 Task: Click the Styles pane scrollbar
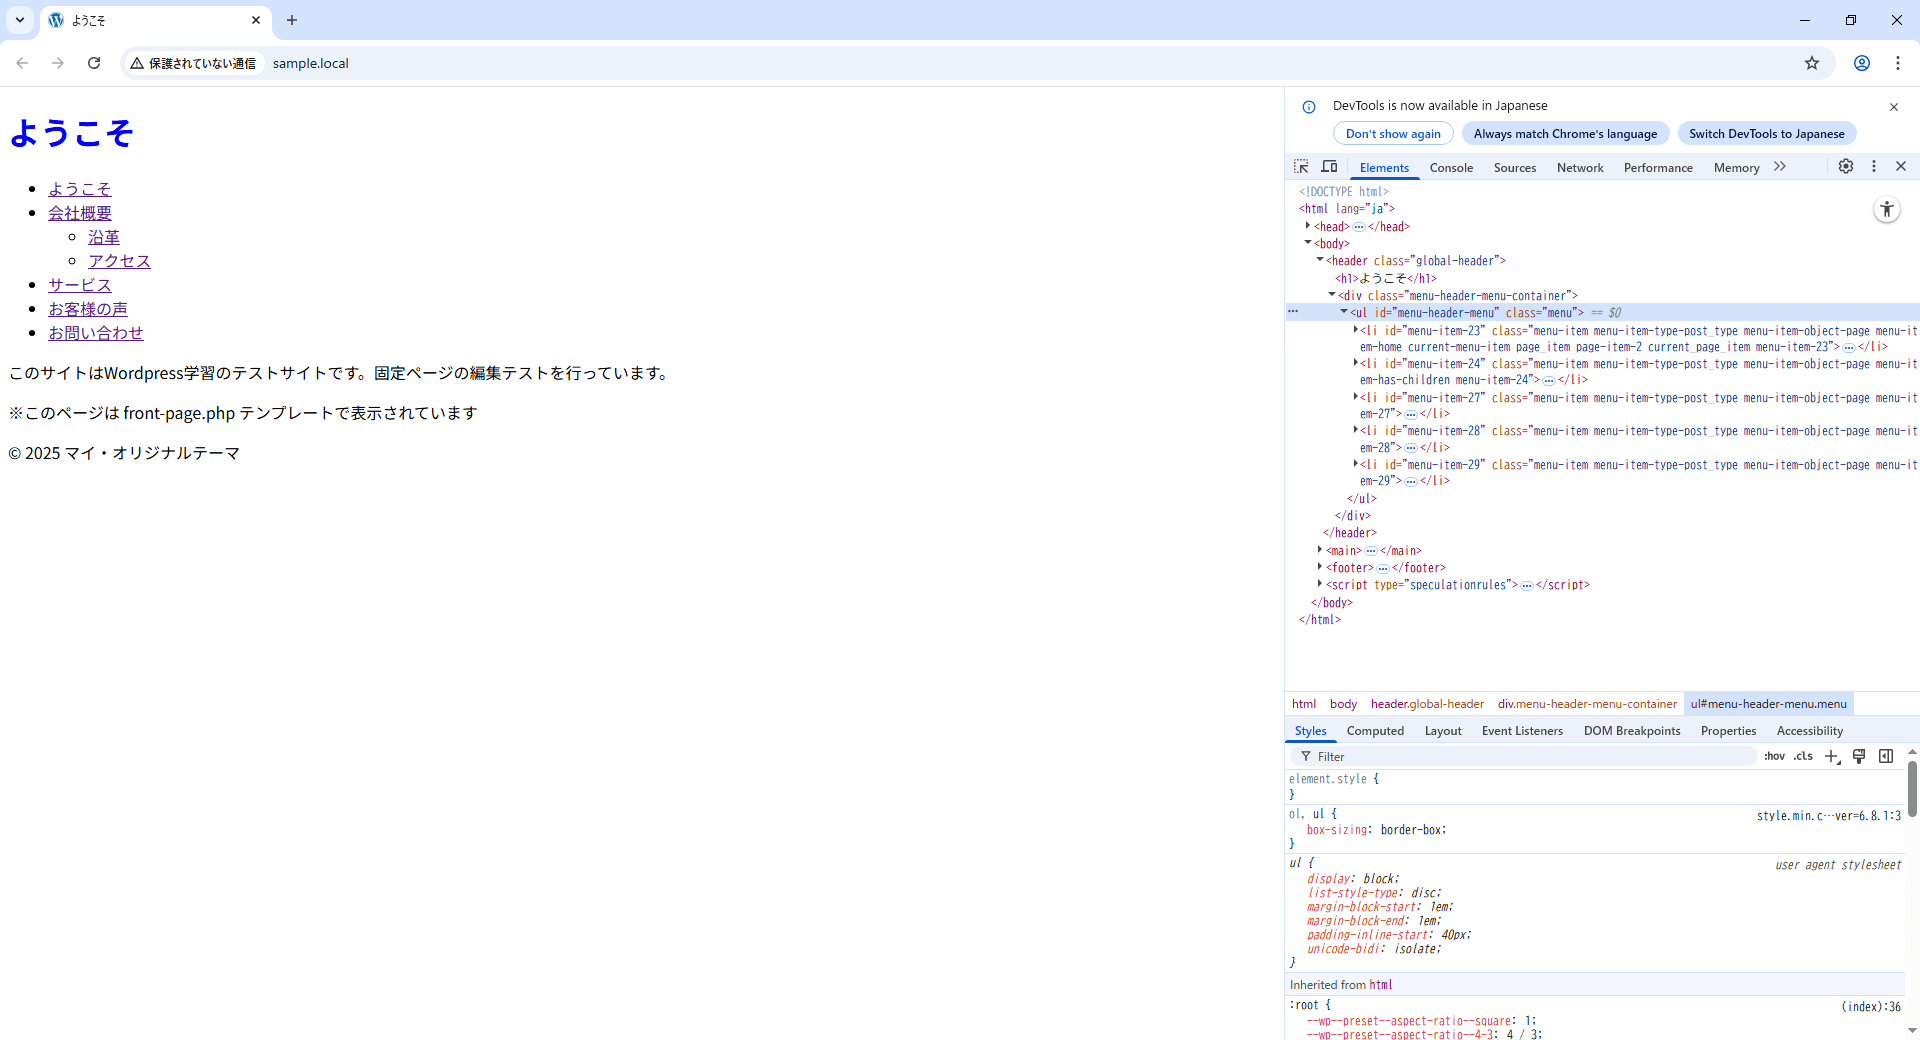coord(1912,789)
